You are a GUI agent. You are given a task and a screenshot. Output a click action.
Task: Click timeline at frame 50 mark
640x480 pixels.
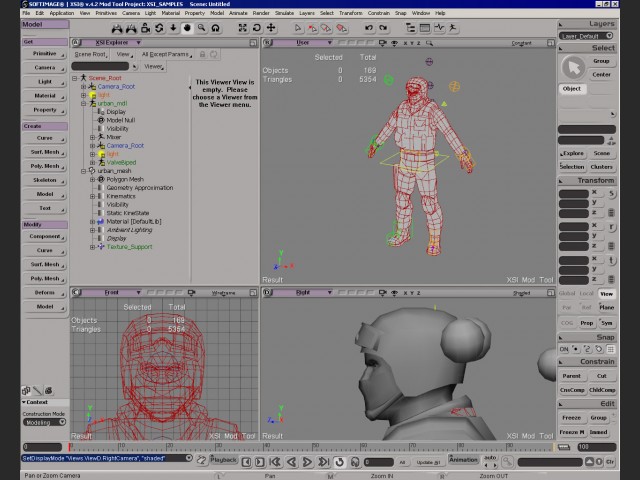tap(313, 447)
